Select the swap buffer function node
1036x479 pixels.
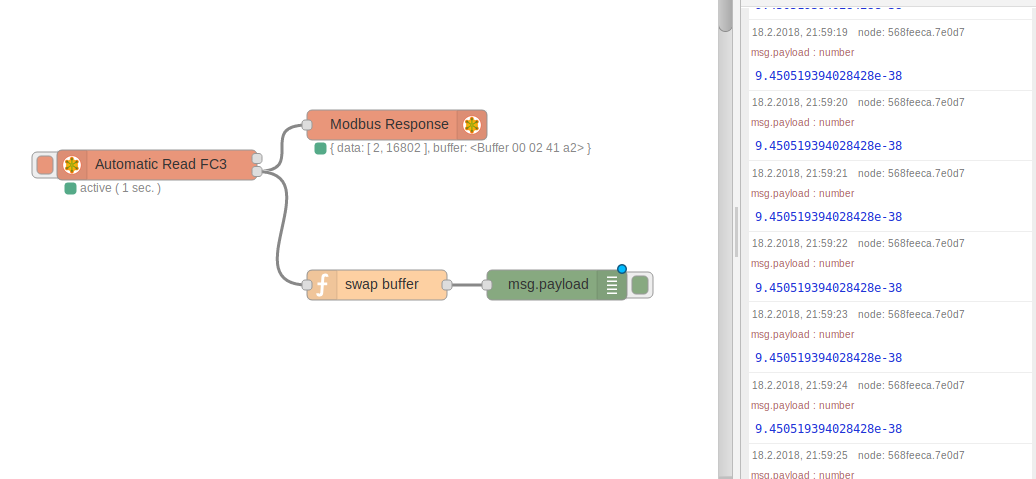pos(377,285)
